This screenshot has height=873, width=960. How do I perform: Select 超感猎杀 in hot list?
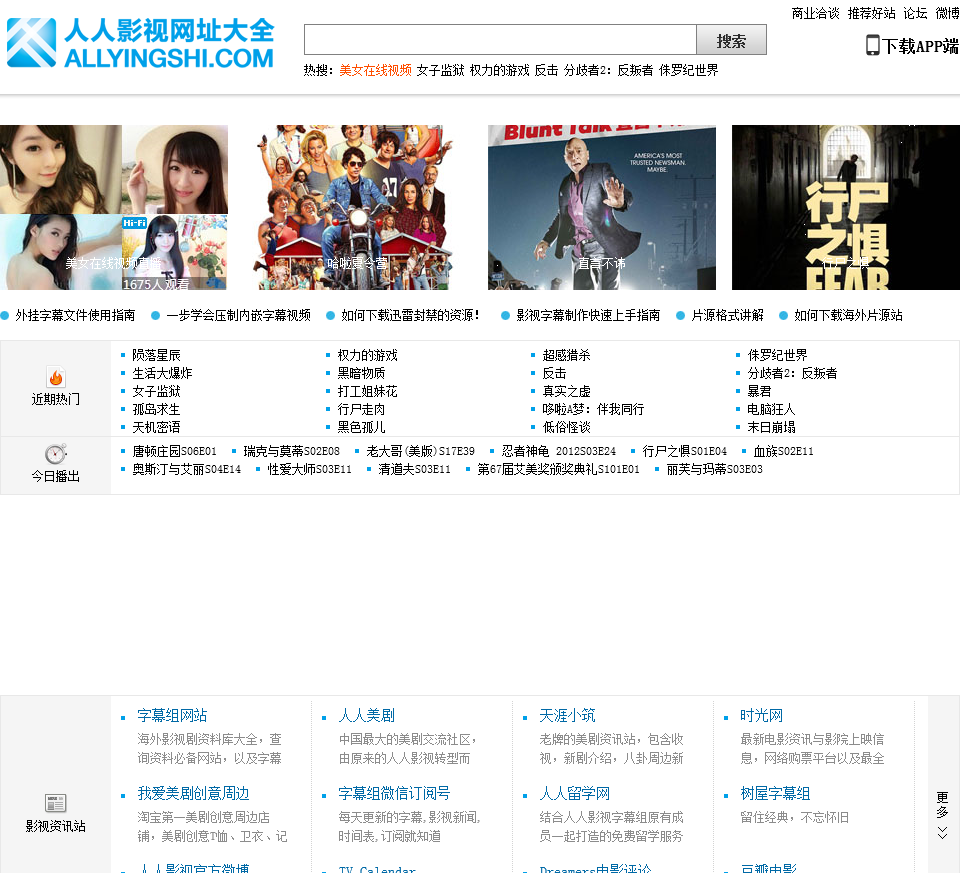tap(566, 355)
